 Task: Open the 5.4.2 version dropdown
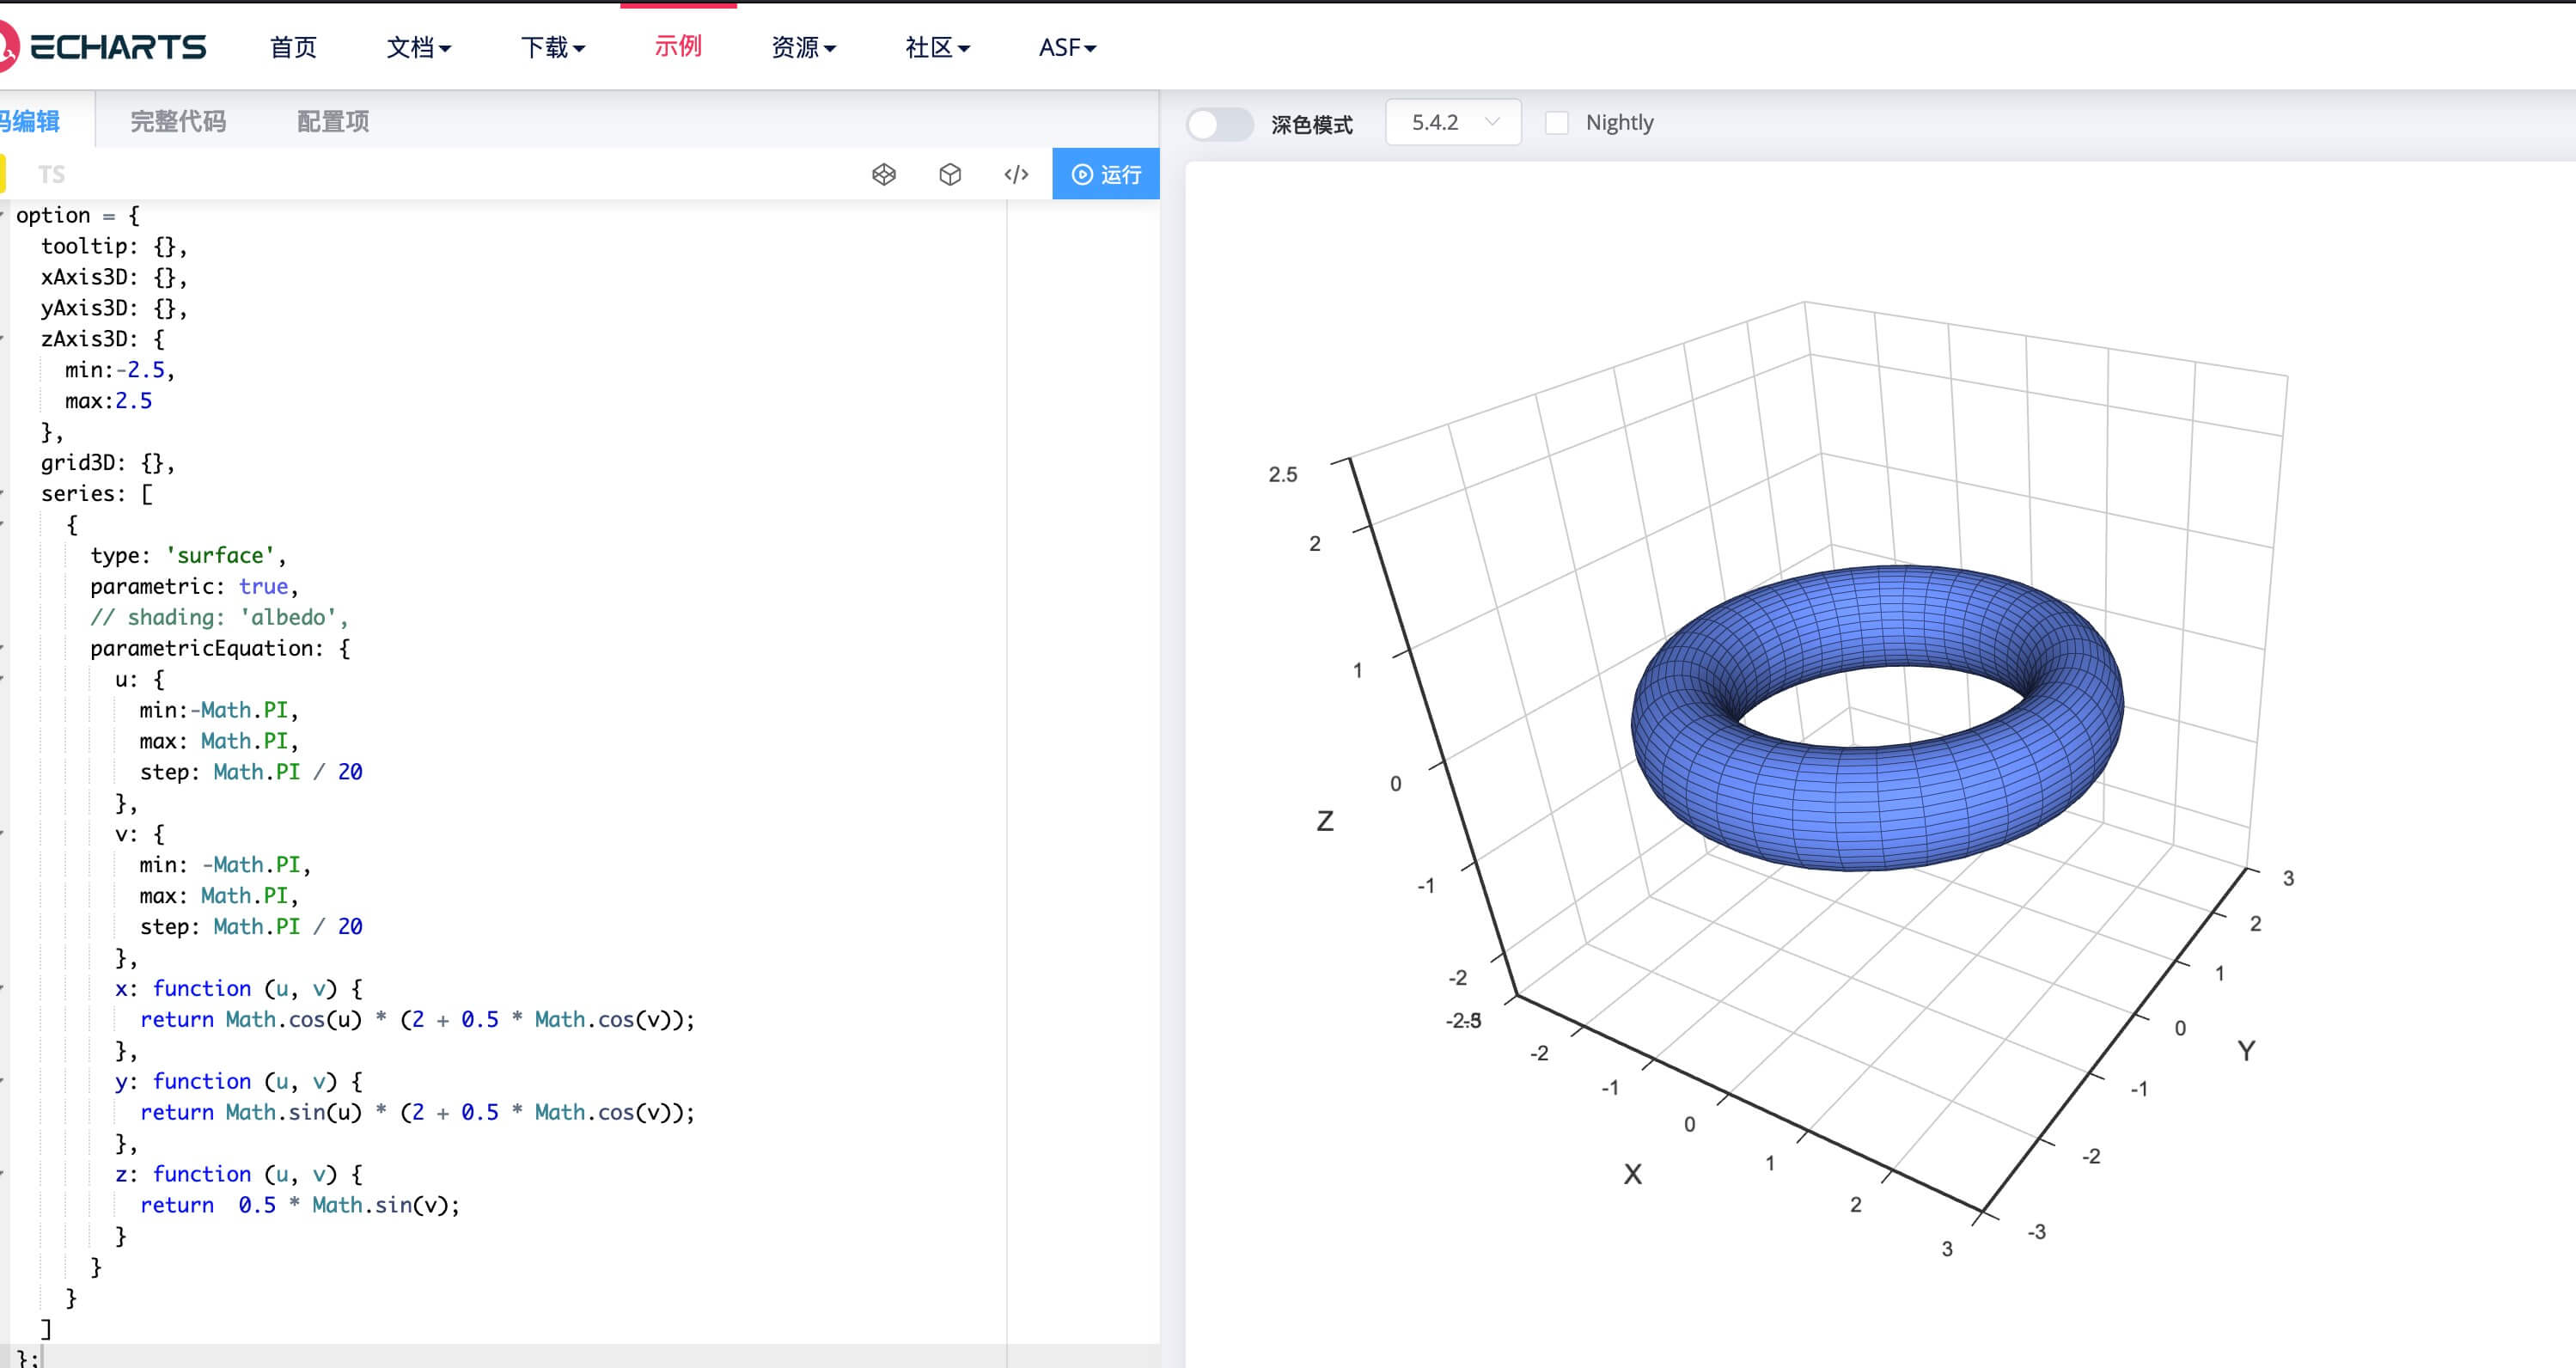pos(1453,123)
